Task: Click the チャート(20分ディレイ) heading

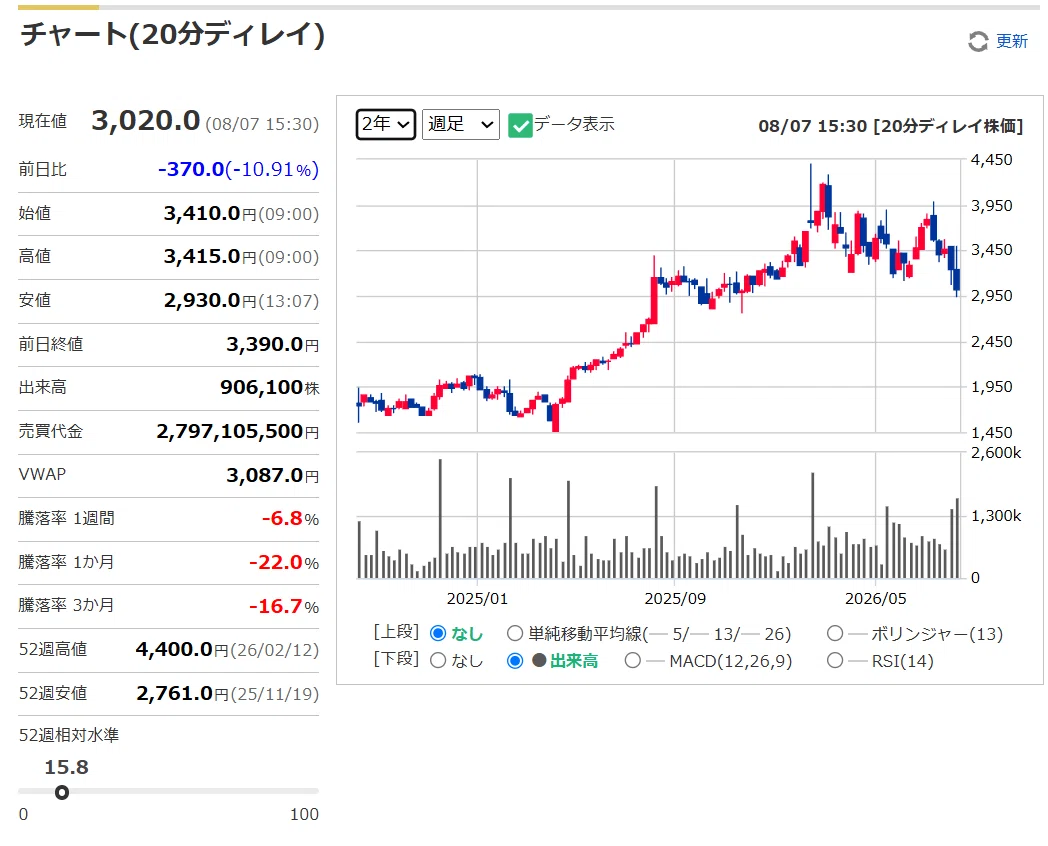Action: [x=172, y=34]
